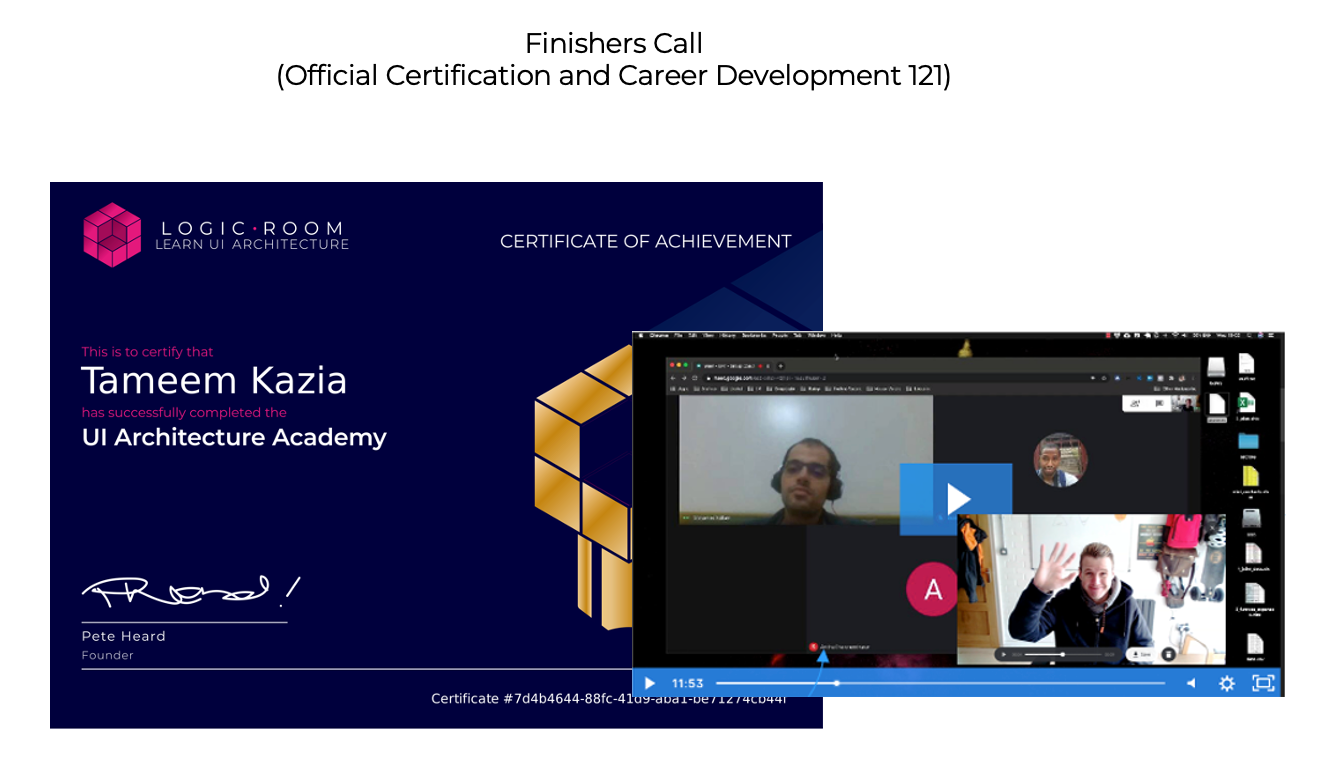Click "has successfully completed the" text

pos(184,412)
